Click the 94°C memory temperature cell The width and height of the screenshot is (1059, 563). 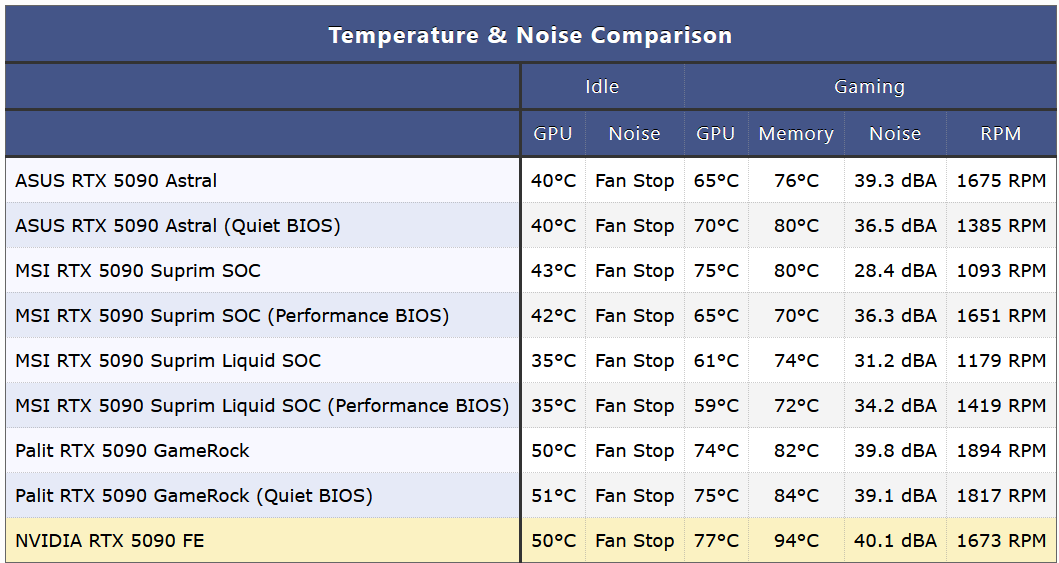tap(796, 541)
